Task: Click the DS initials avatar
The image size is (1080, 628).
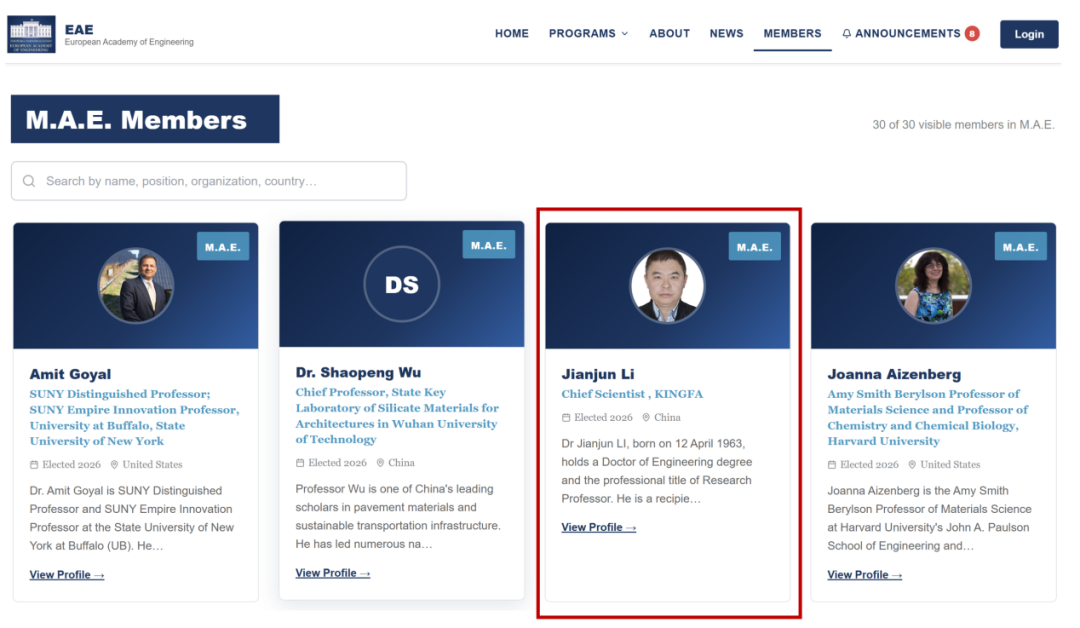Action: pyautogui.click(x=402, y=284)
